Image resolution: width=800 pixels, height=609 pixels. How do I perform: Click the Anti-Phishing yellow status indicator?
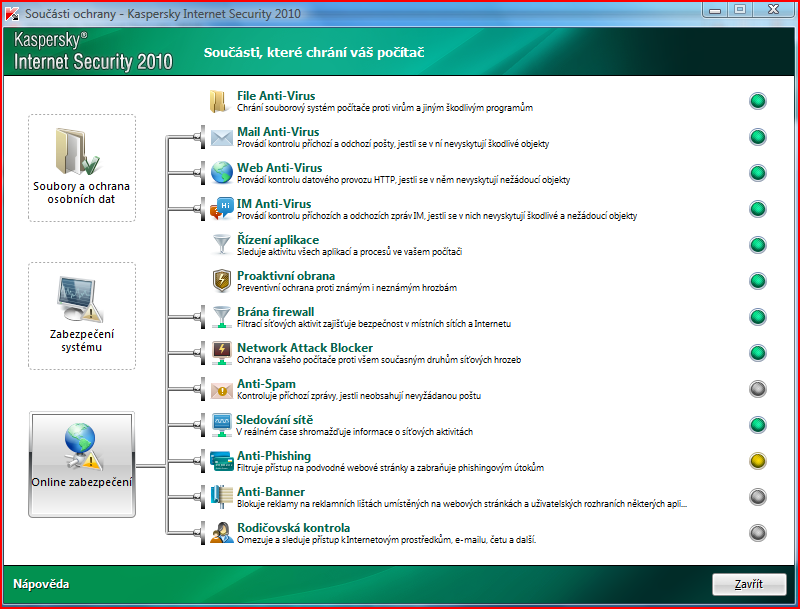click(x=758, y=461)
